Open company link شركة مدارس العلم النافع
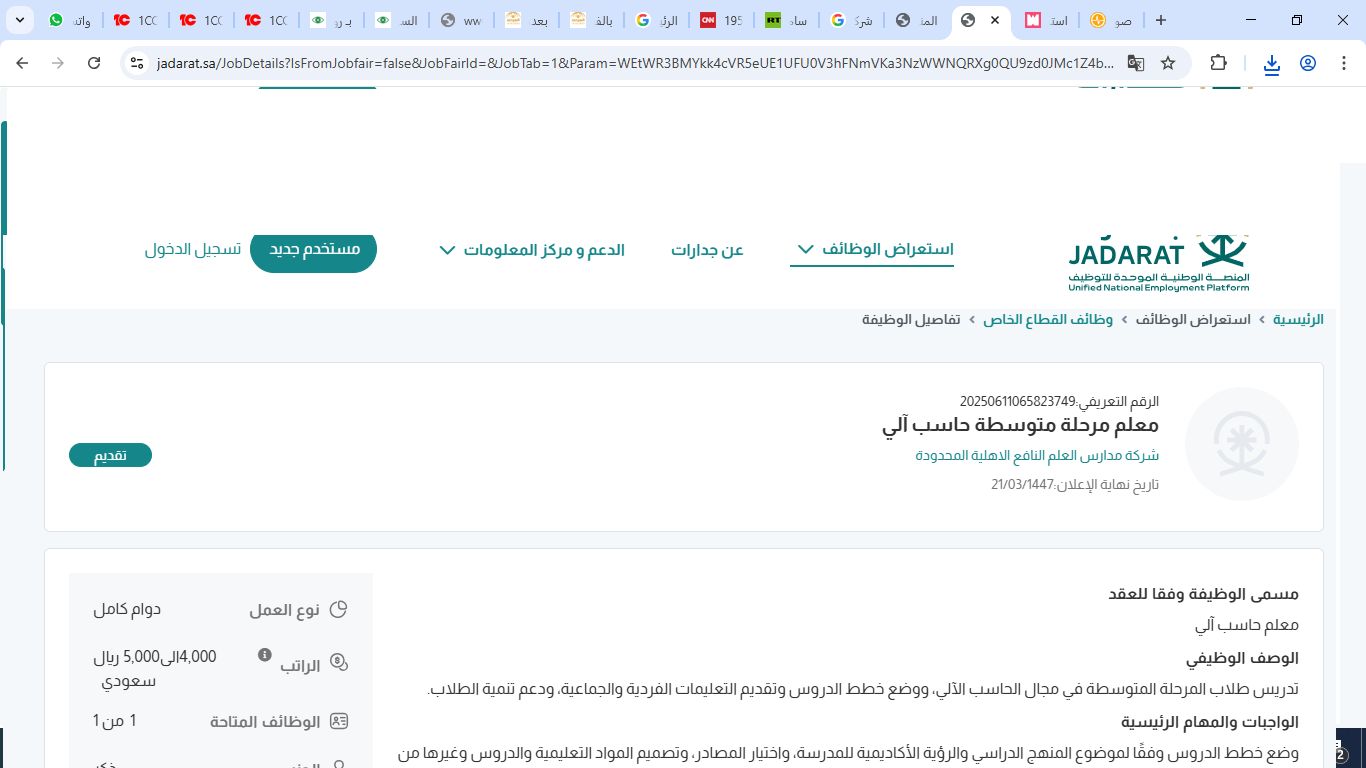 [x=1037, y=456]
